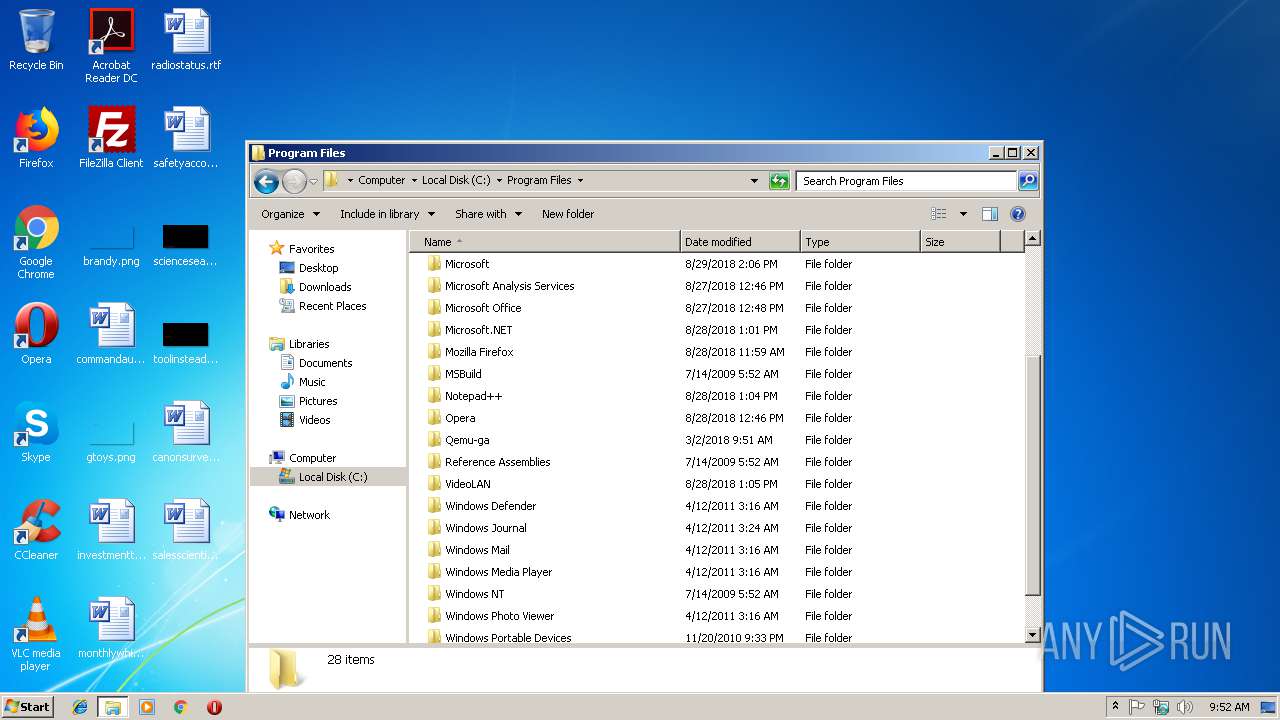The image size is (1280, 720).
Task: Select Skype desktop shortcut
Action: coord(36,432)
